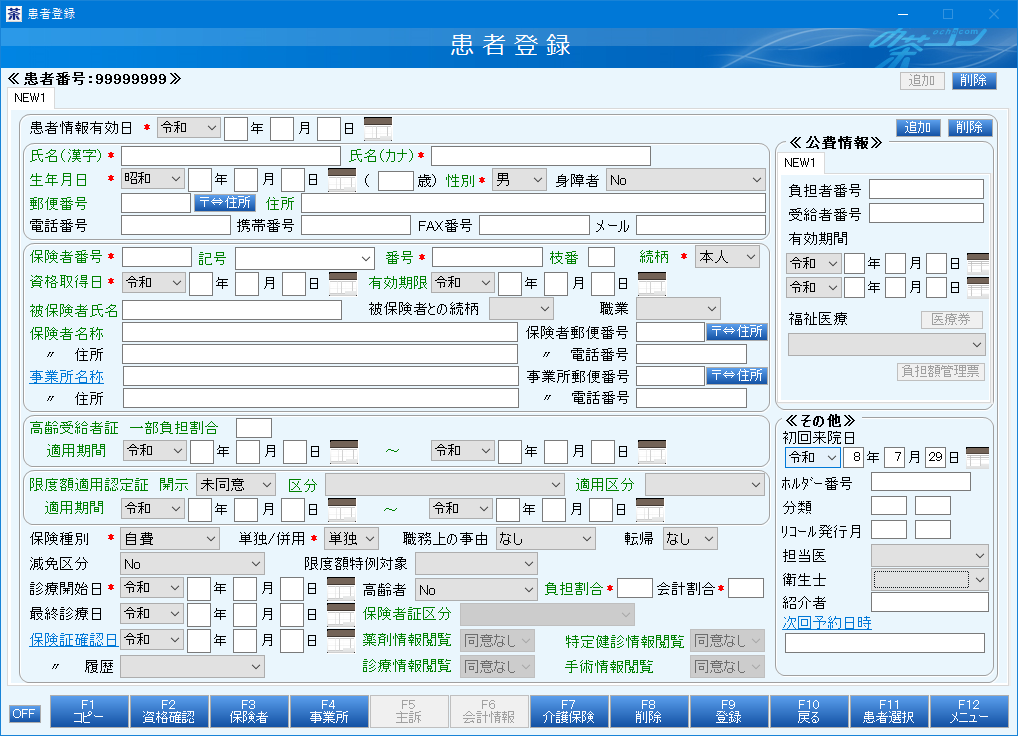Open calendar for 限度額適用認定証 start date
The width and height of the screenshot is (1018, 736).
coord(341,509)
